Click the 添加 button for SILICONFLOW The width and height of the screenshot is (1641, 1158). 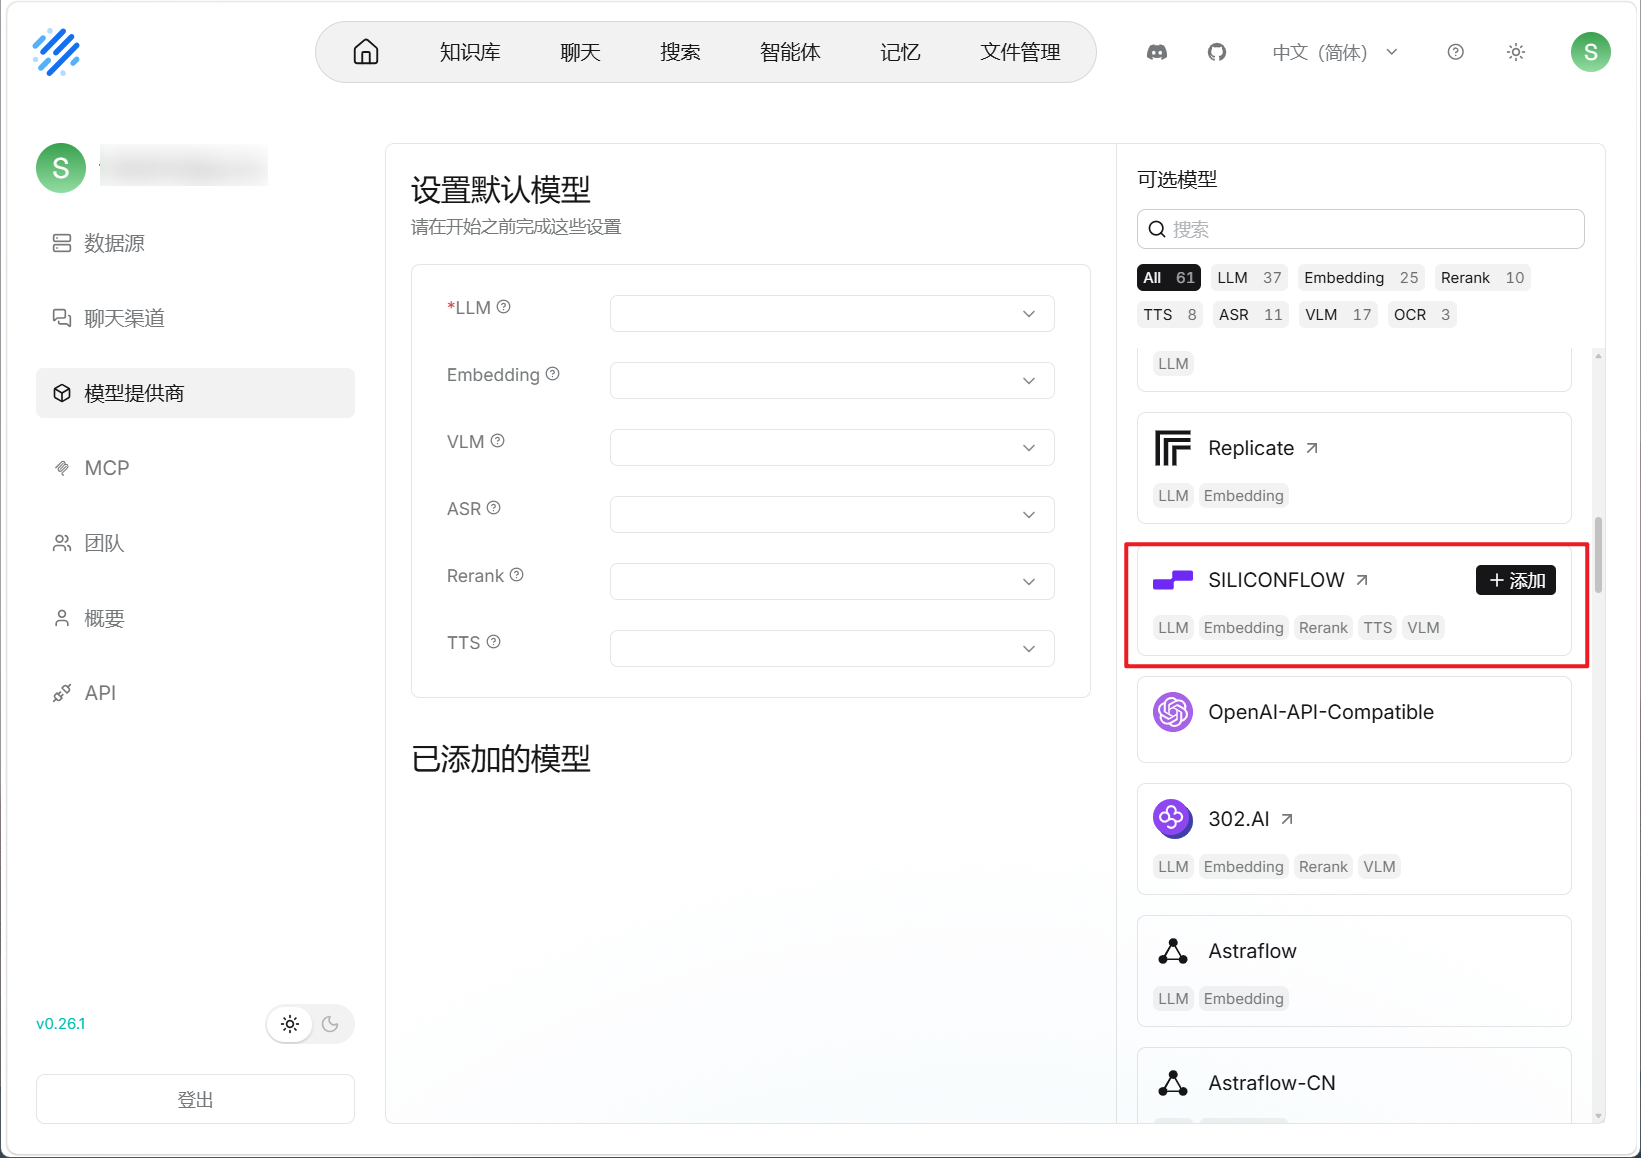click(1516, 580)
